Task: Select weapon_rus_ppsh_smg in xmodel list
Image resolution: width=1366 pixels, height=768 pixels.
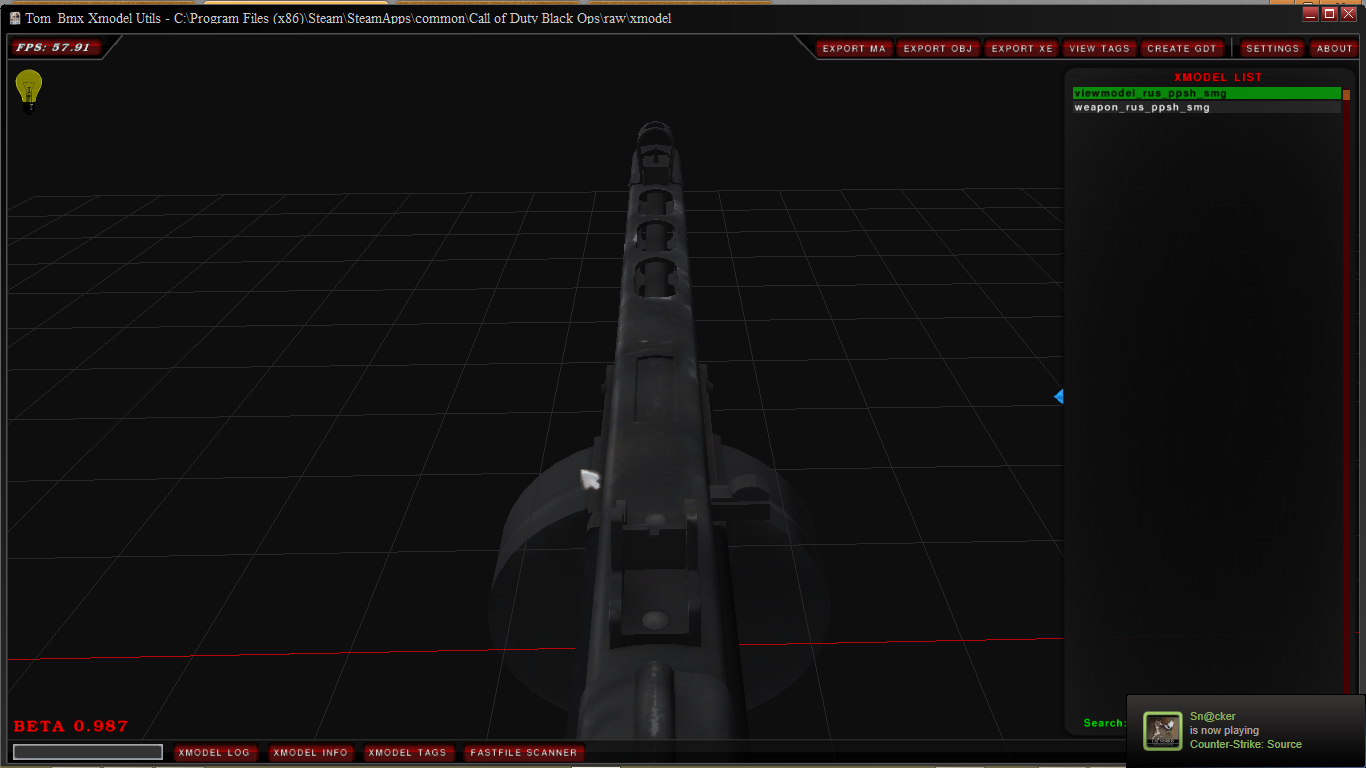Action: tap(1206, 107)
